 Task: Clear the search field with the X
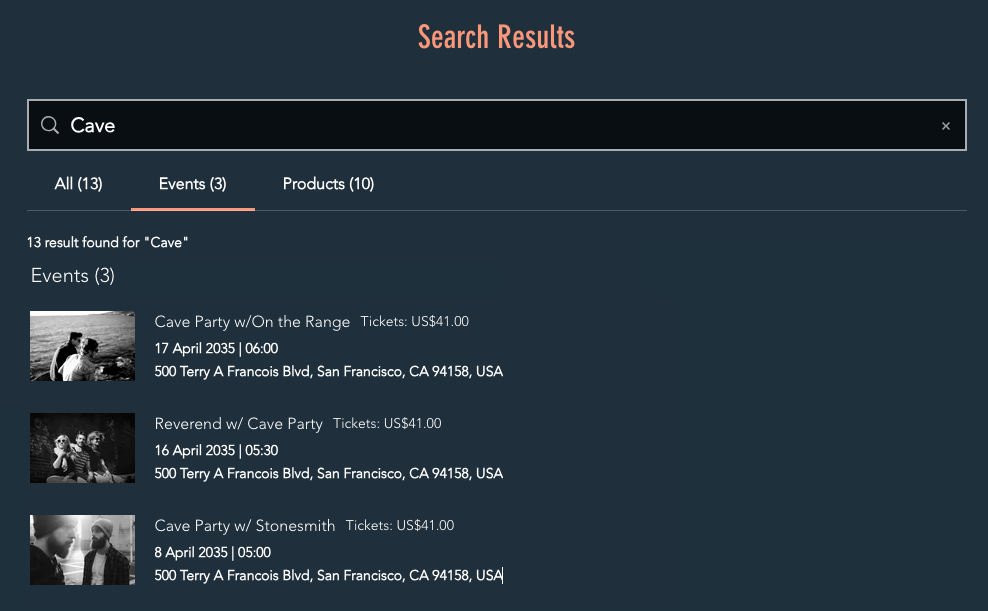tap(945, 126)
